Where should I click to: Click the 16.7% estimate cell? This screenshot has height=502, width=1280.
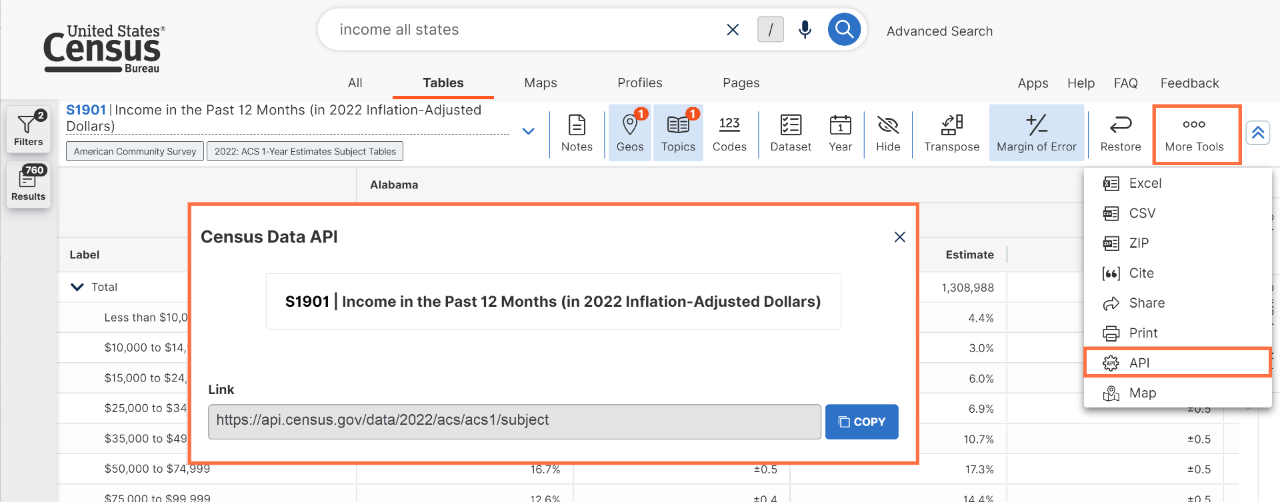point(545,469)
